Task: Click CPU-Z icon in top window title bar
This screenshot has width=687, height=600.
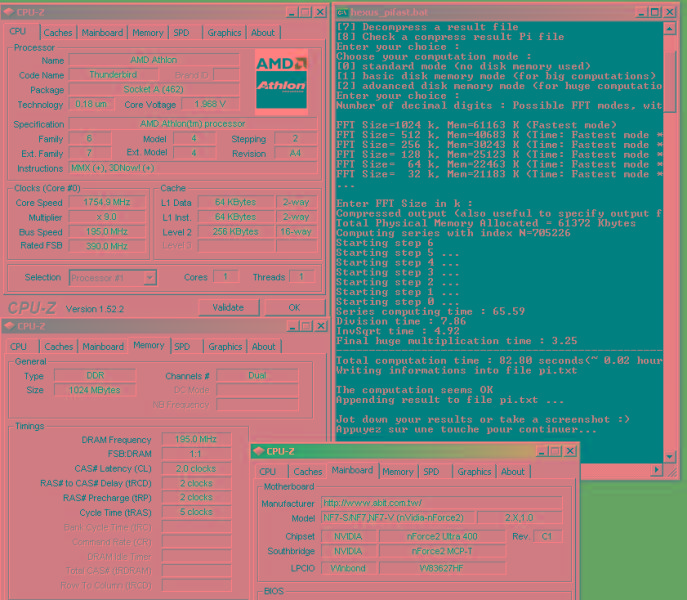Action: click(x=8, y=12)
